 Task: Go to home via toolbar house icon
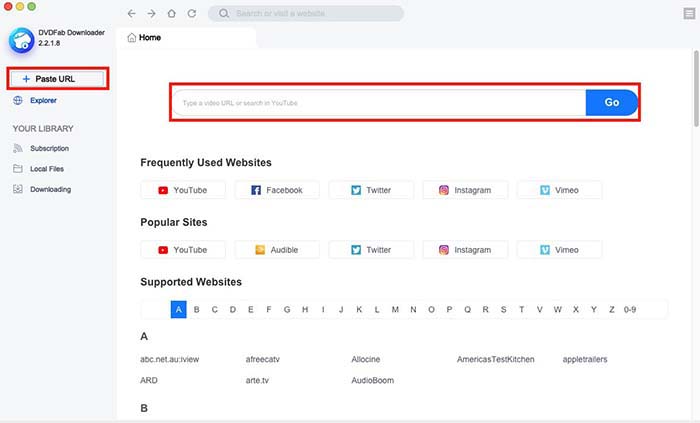point(172,14)
